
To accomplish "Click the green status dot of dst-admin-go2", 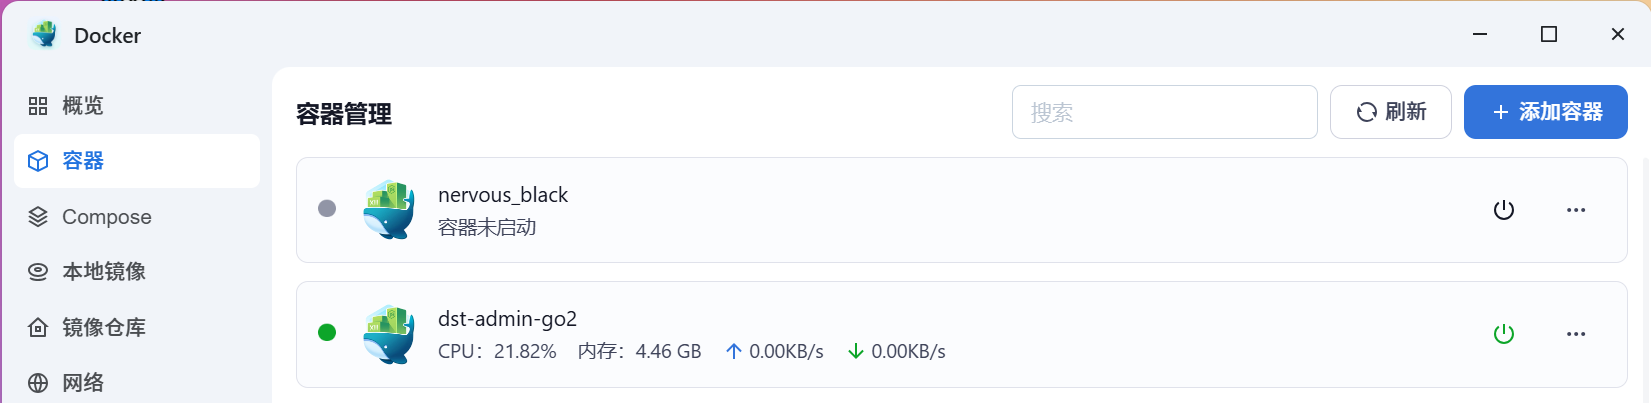I will click(x=327, y=332).
